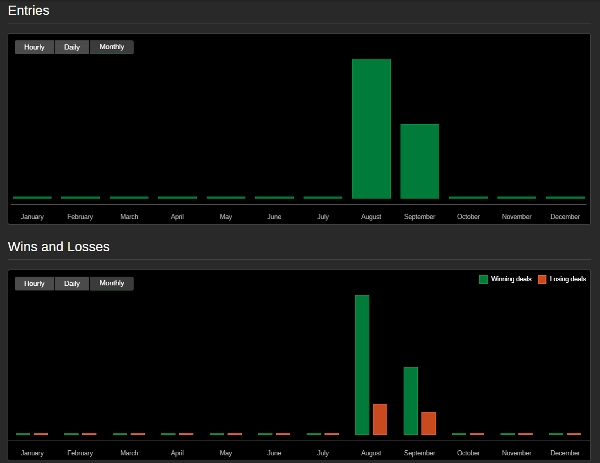Image resolution: width=600 pixels, height=463 pixels.
Task: Switch Wins and Losses chart to Daily
Action: pyautogui.click(x=72, y=284)
